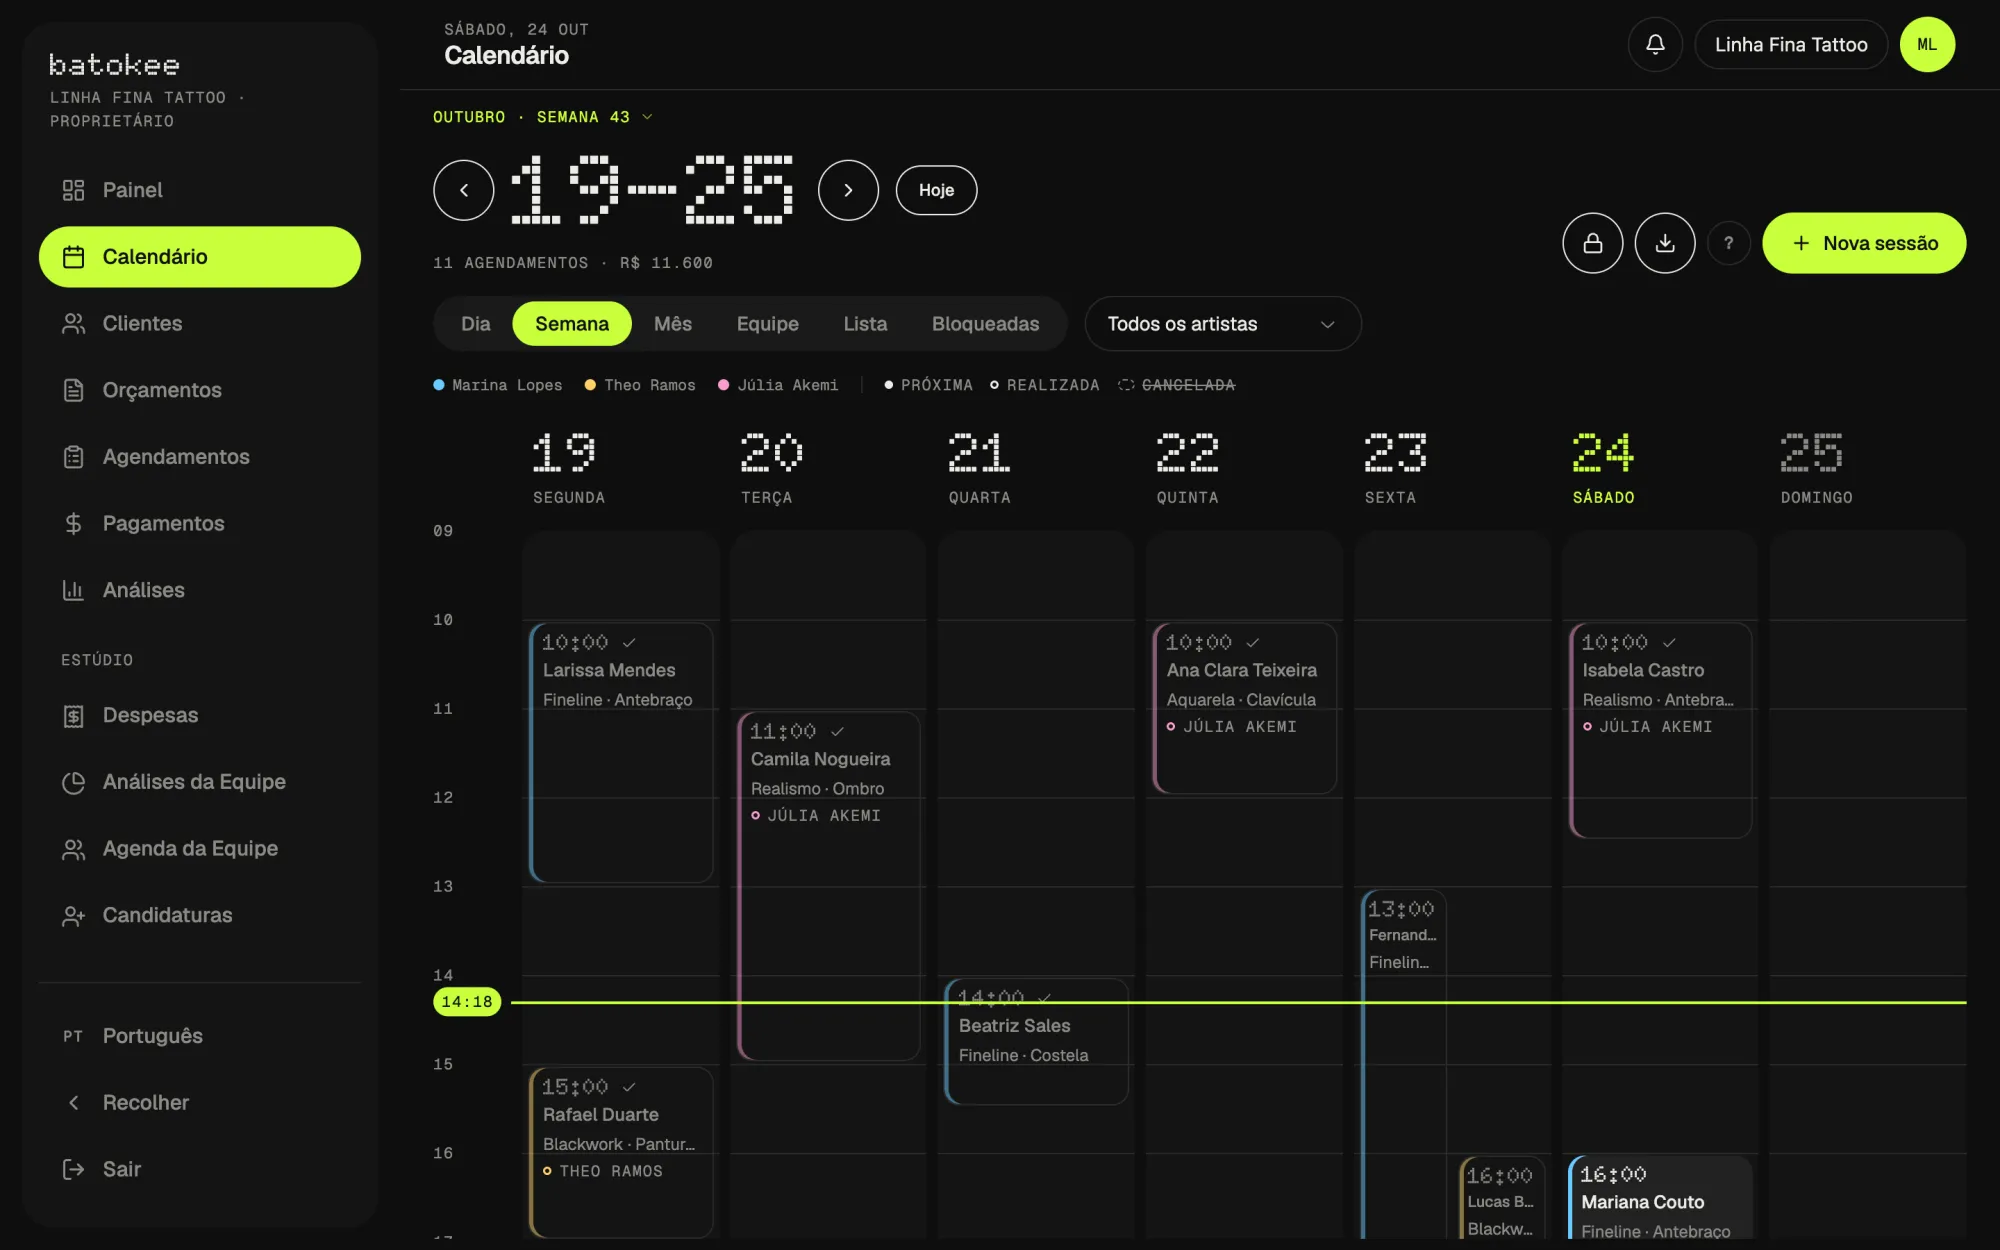Open Mariana Couto 16:00 appointment
This screenshot has width=2000, height=1250.
[x=1661, y=1197]
